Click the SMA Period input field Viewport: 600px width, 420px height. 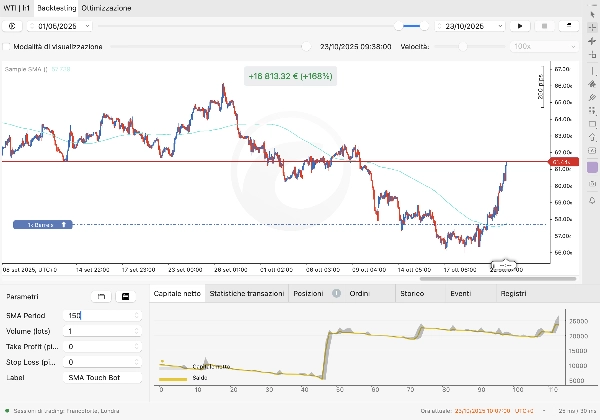107,314
